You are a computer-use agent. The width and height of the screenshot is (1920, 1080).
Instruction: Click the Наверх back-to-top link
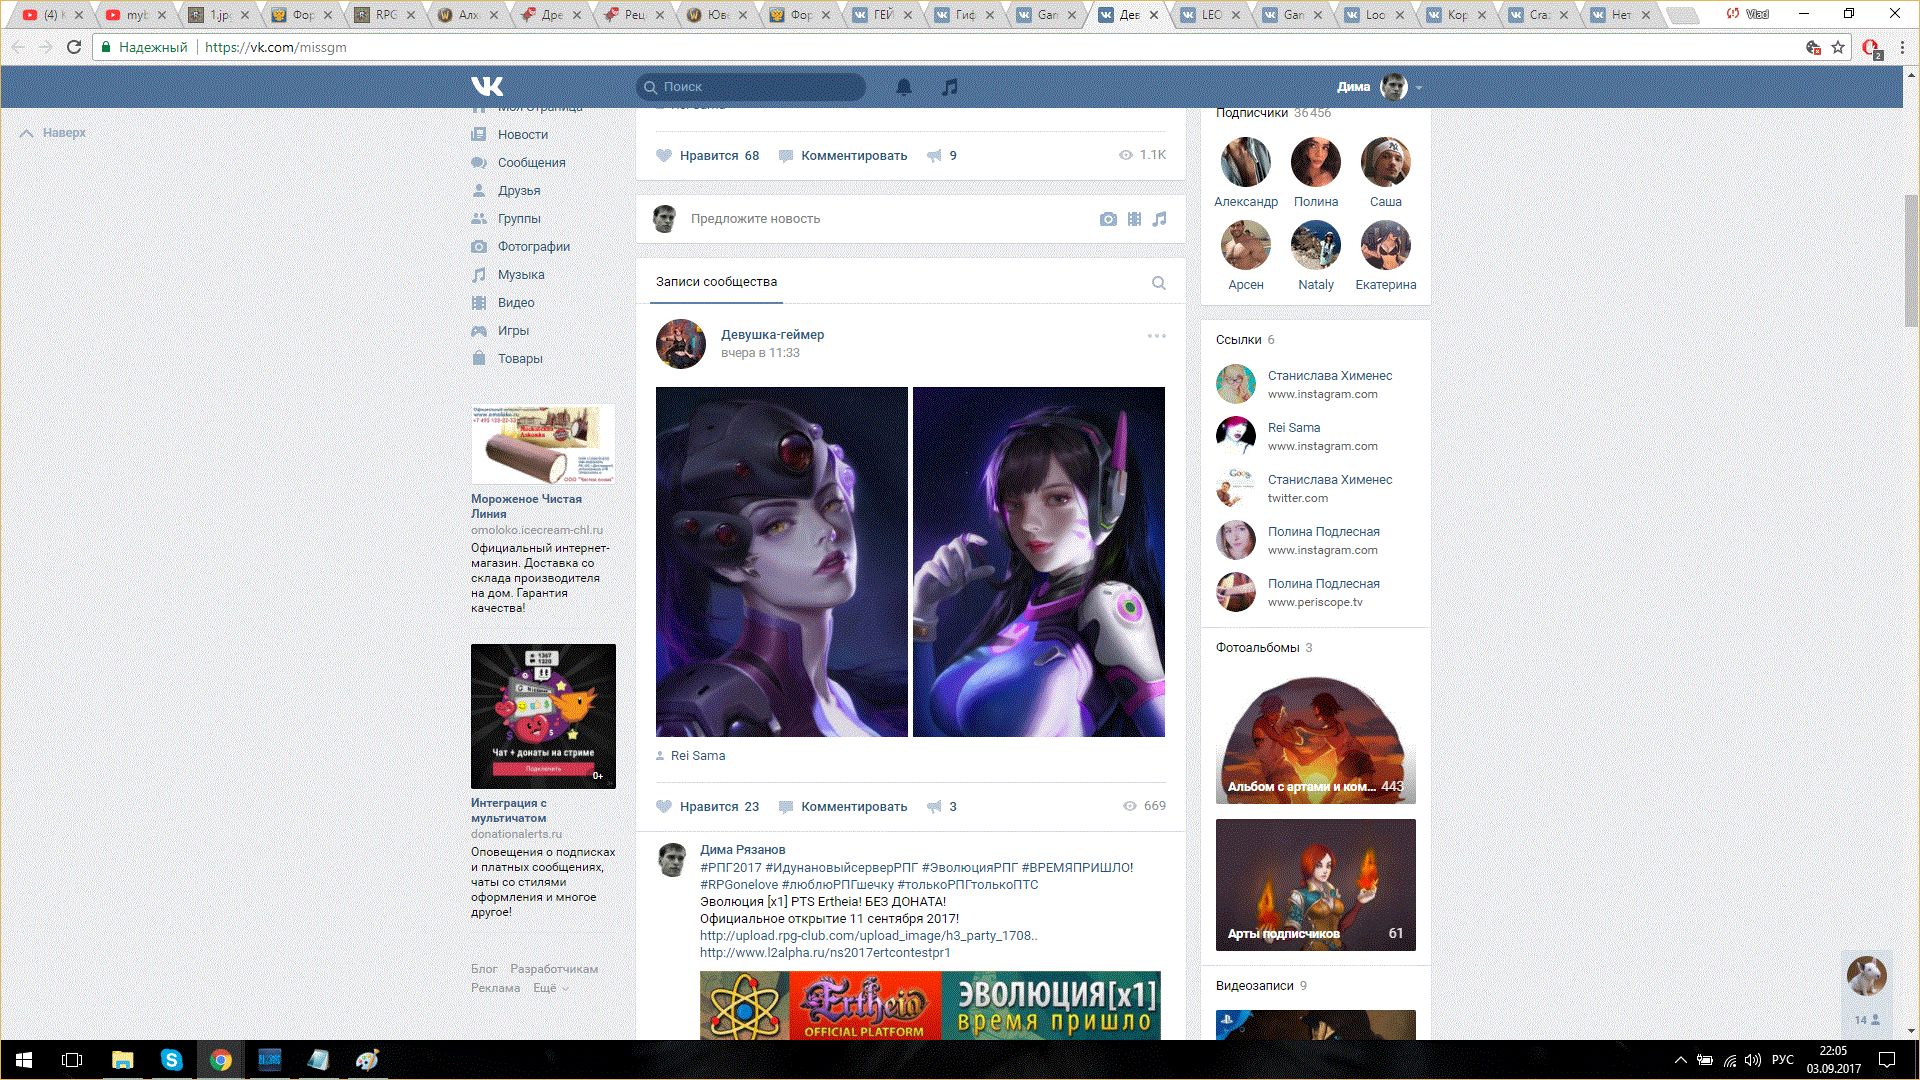[x=53, y=133]
